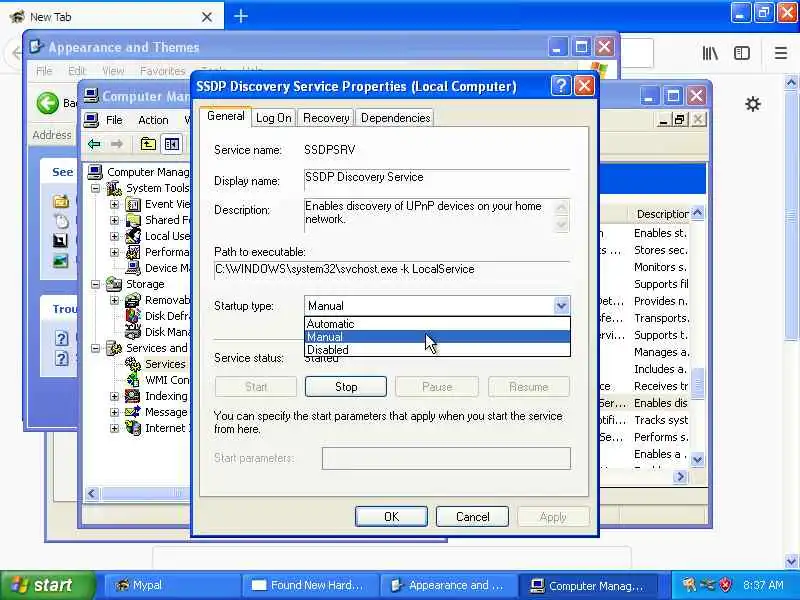Close the New Tab browser tab

point(207,17)
